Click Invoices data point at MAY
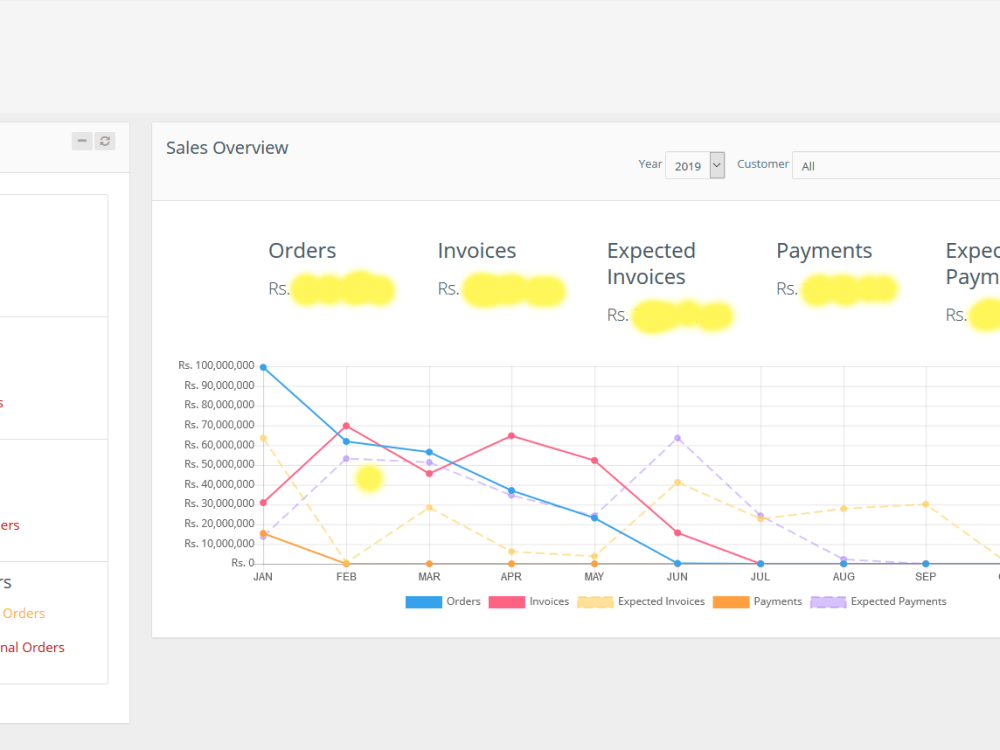Viewport: 1000px width, 750px height. 594,460
